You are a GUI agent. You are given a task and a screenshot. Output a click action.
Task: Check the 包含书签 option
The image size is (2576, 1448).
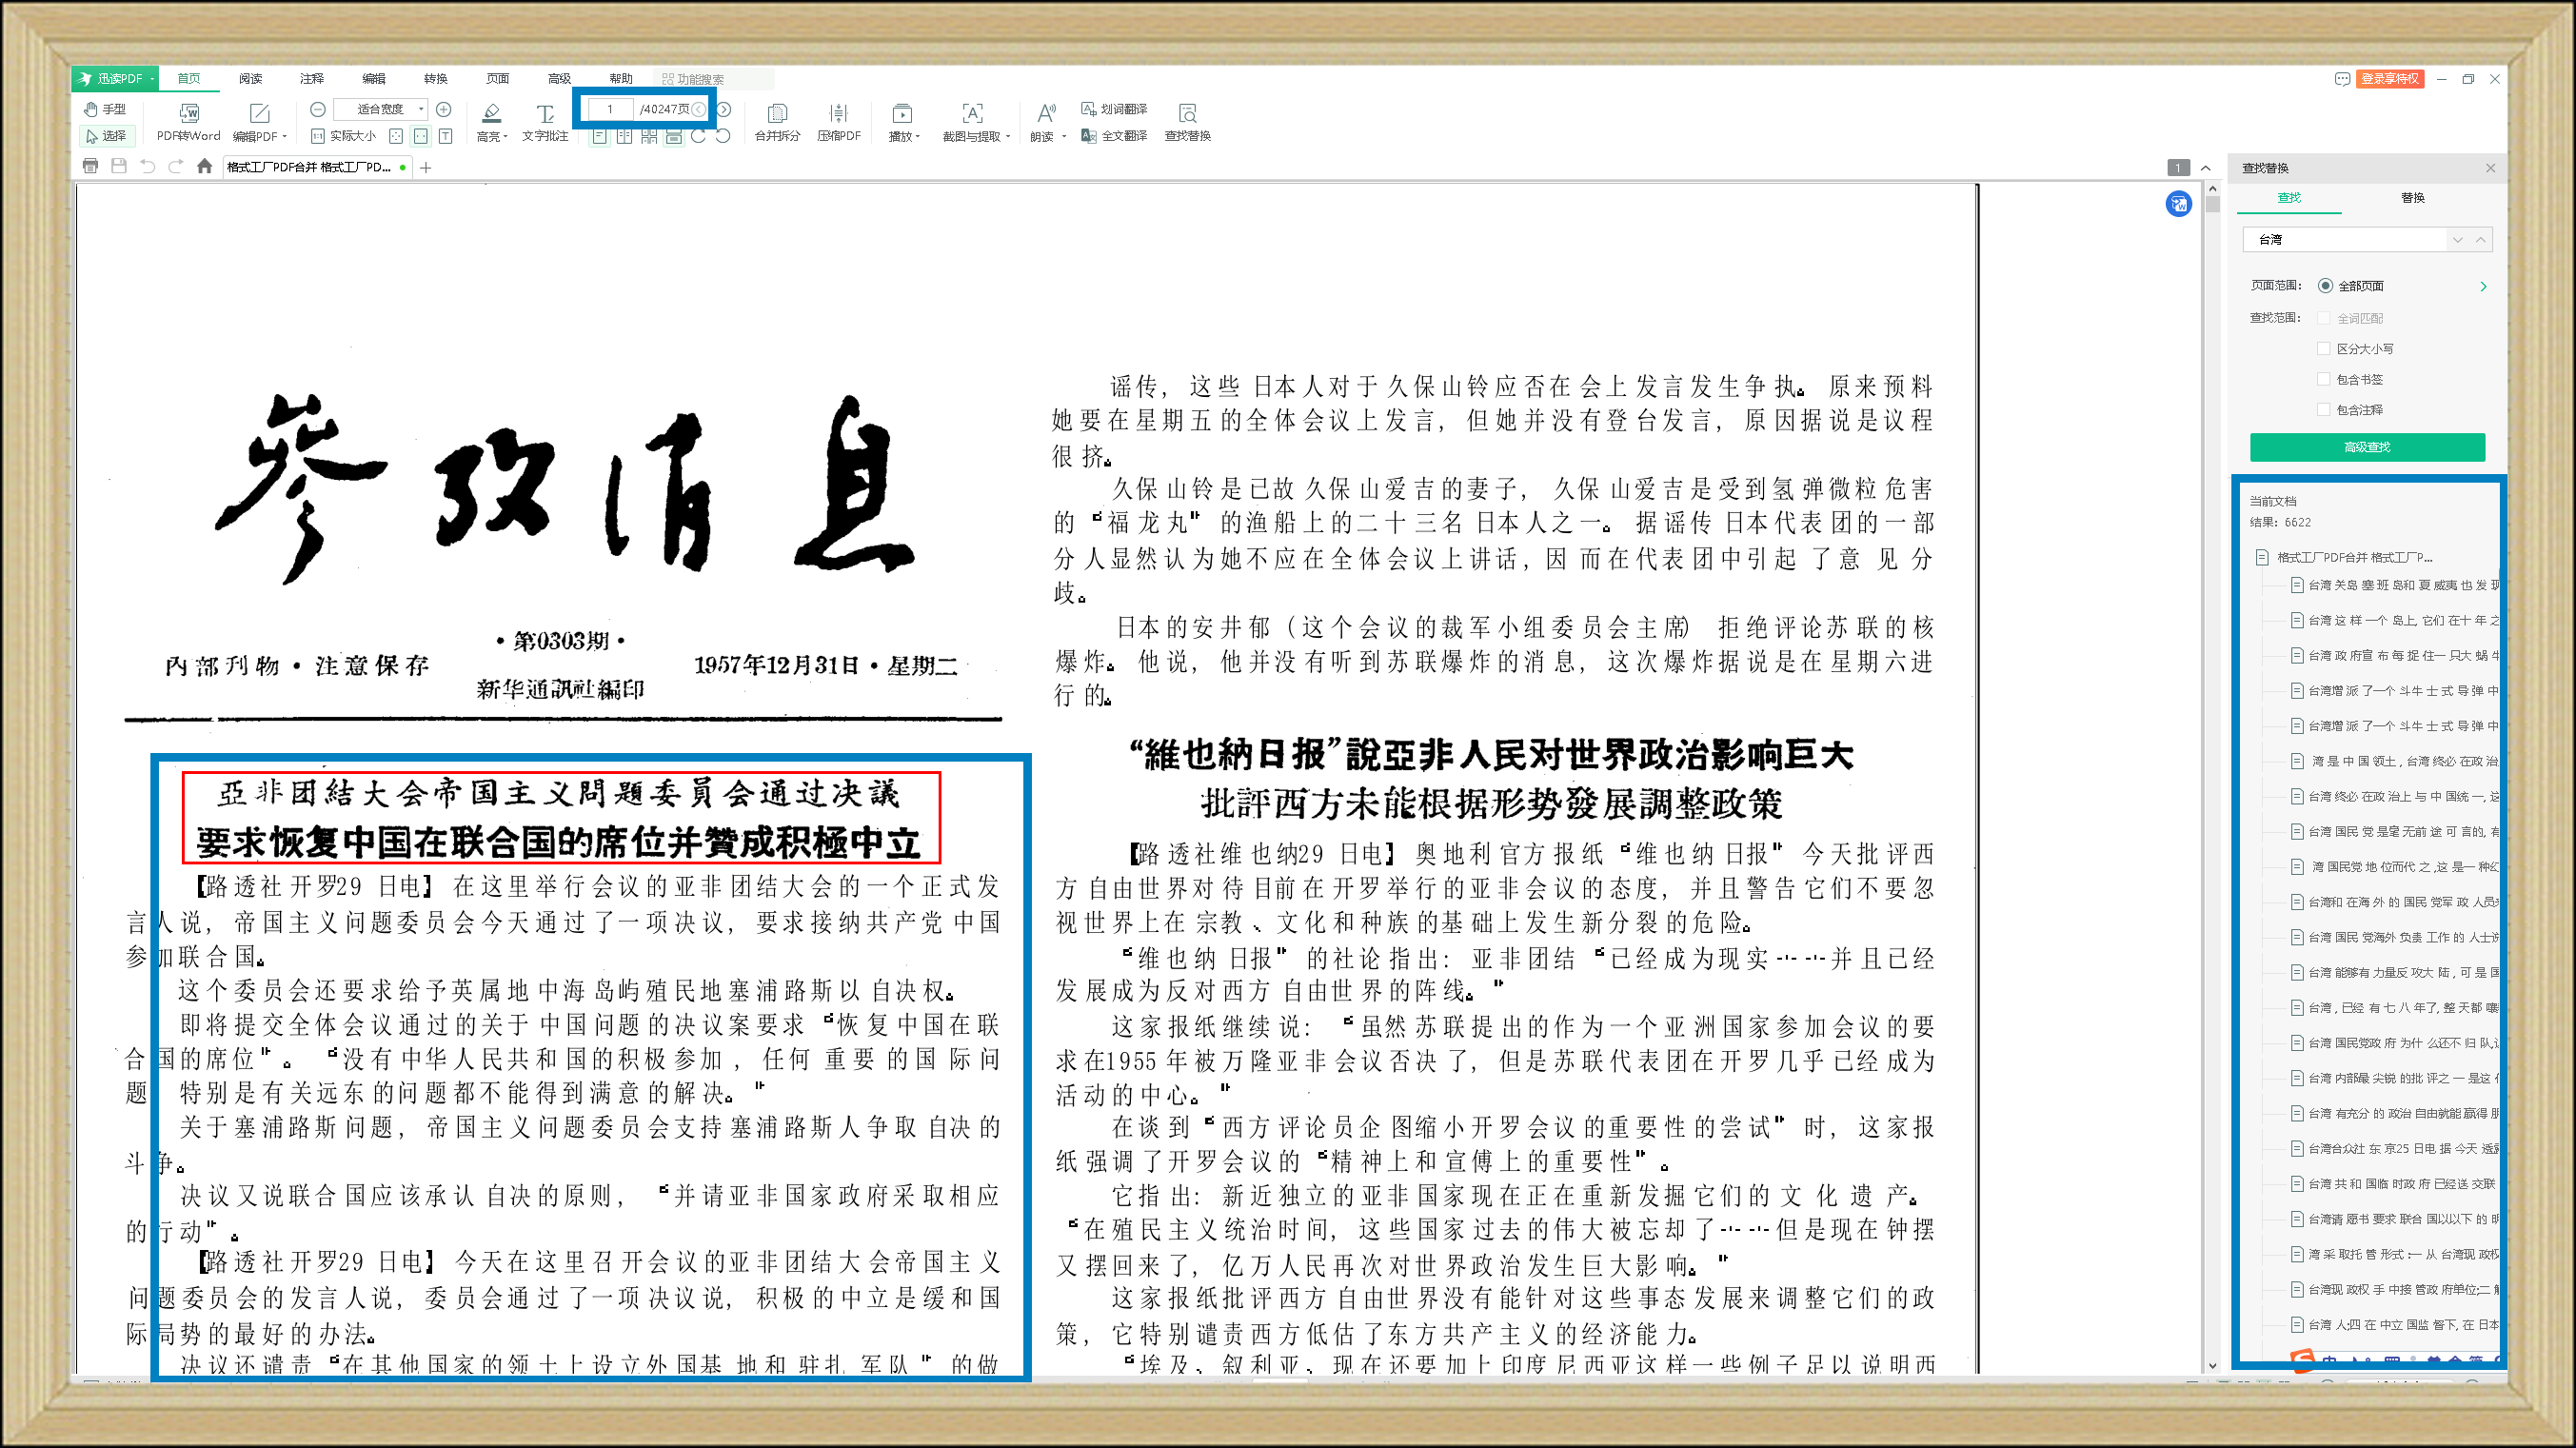(x=2324, y=379)
